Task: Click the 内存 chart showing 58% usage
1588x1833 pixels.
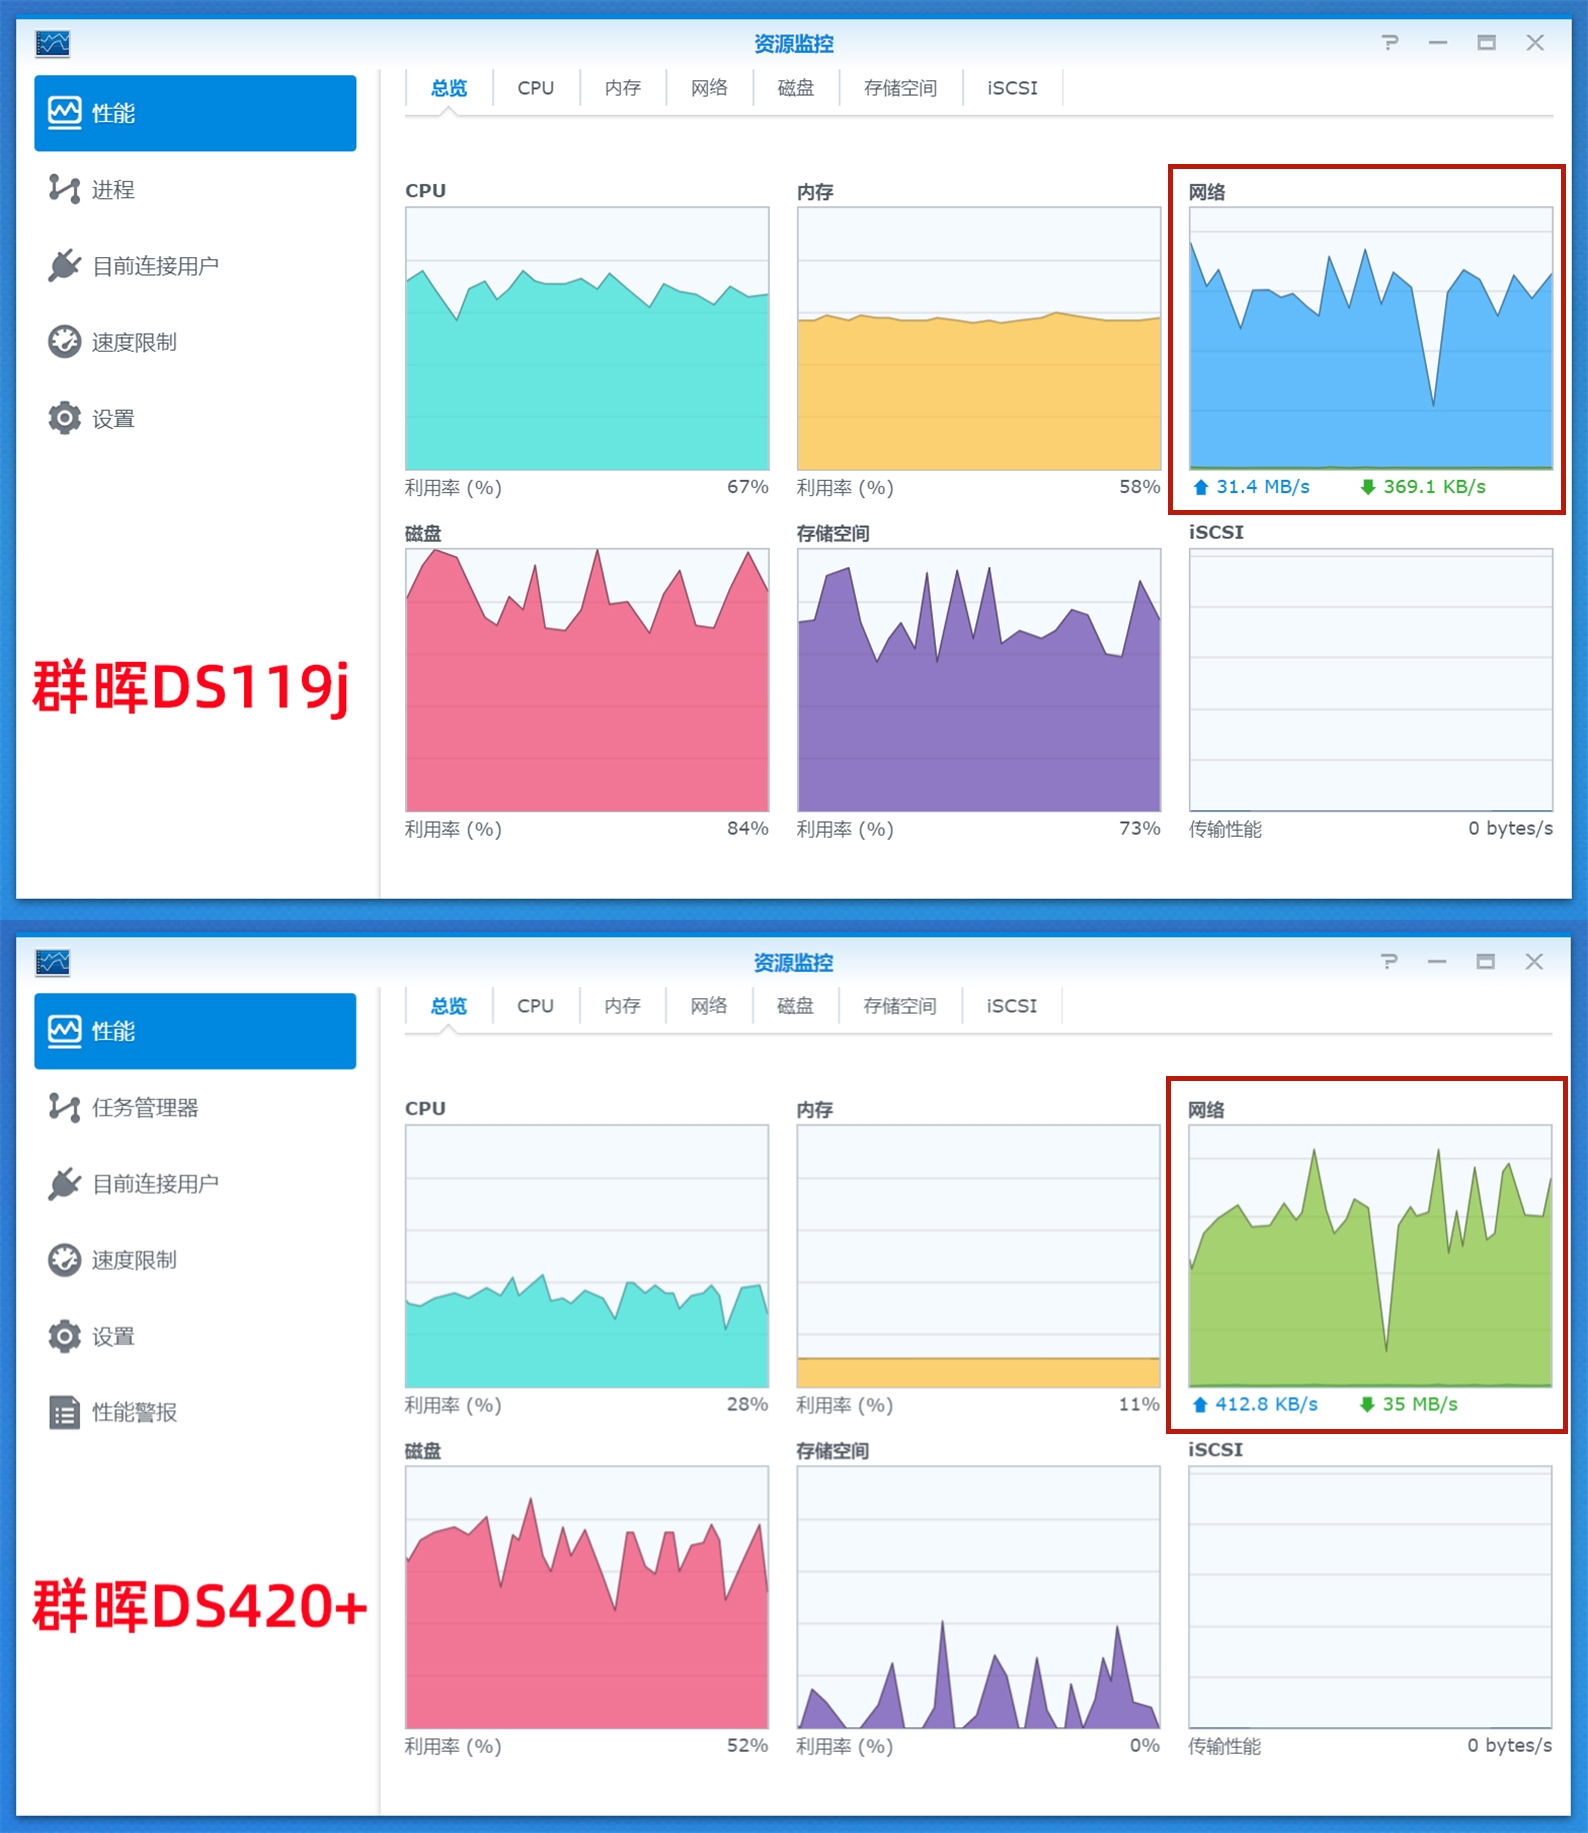Action: pos(979,338)
